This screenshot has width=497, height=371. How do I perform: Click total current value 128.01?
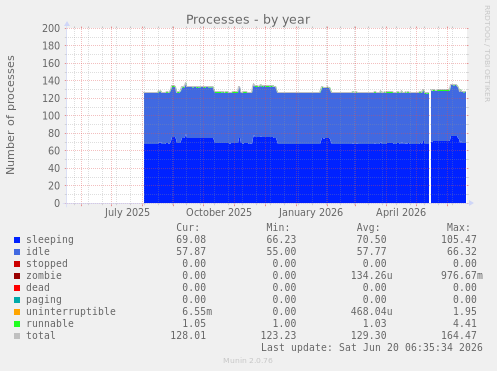tap(188, 336)
